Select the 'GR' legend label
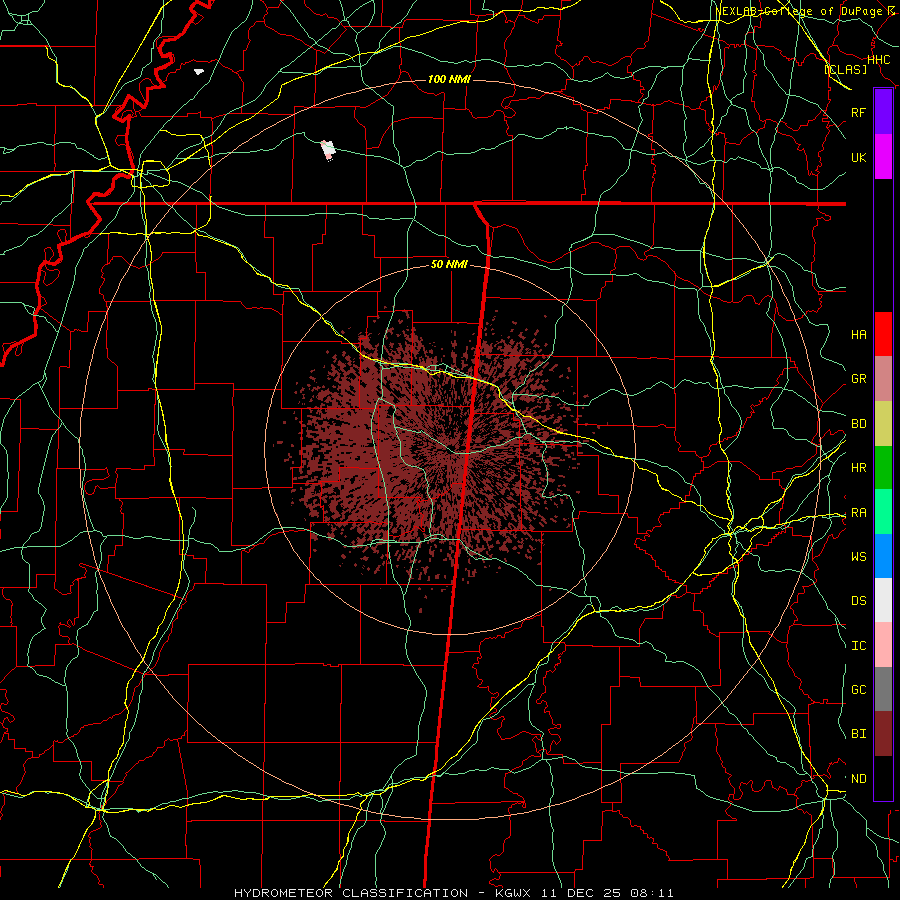Viewport: 900px width, 900px height. (858, 379)
